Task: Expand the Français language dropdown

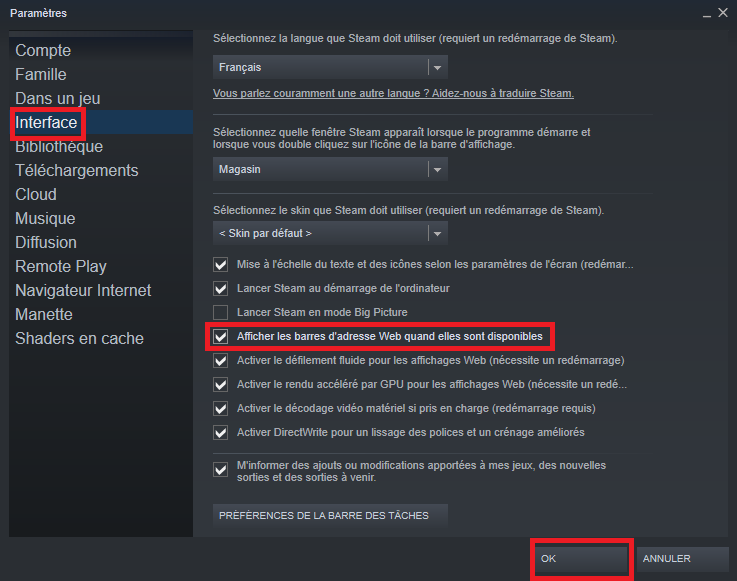Action: point(330,67)
